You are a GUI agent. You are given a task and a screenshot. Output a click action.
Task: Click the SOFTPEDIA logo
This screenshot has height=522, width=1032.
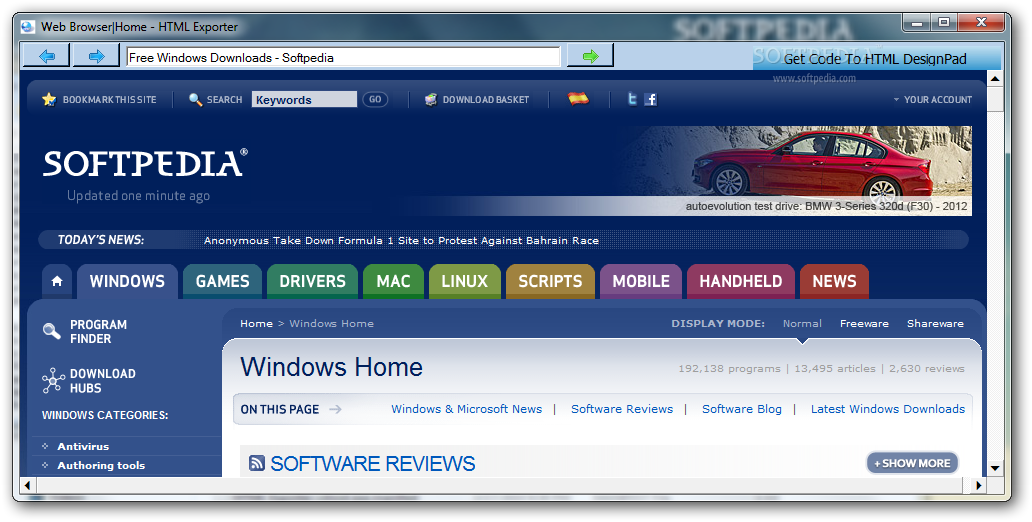point(145,163)
